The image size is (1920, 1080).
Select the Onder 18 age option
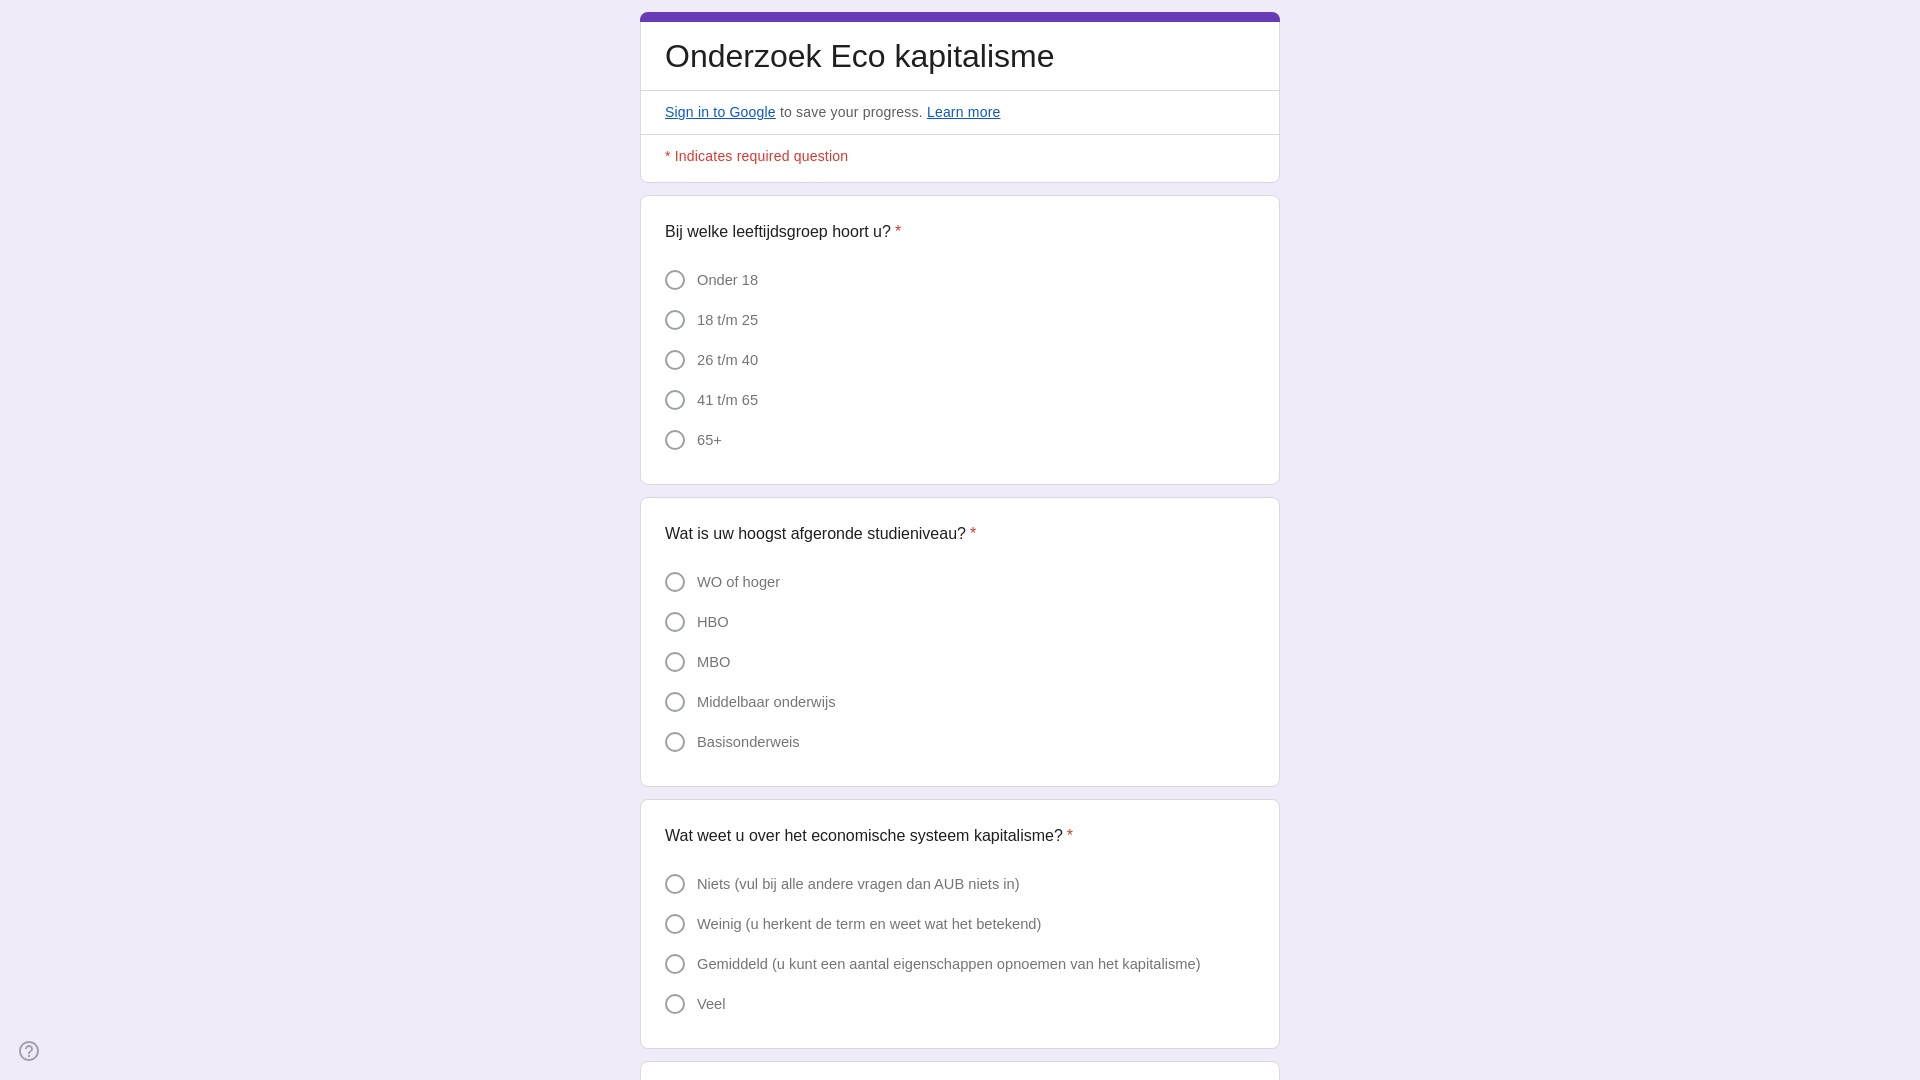[x=675, y=280]
